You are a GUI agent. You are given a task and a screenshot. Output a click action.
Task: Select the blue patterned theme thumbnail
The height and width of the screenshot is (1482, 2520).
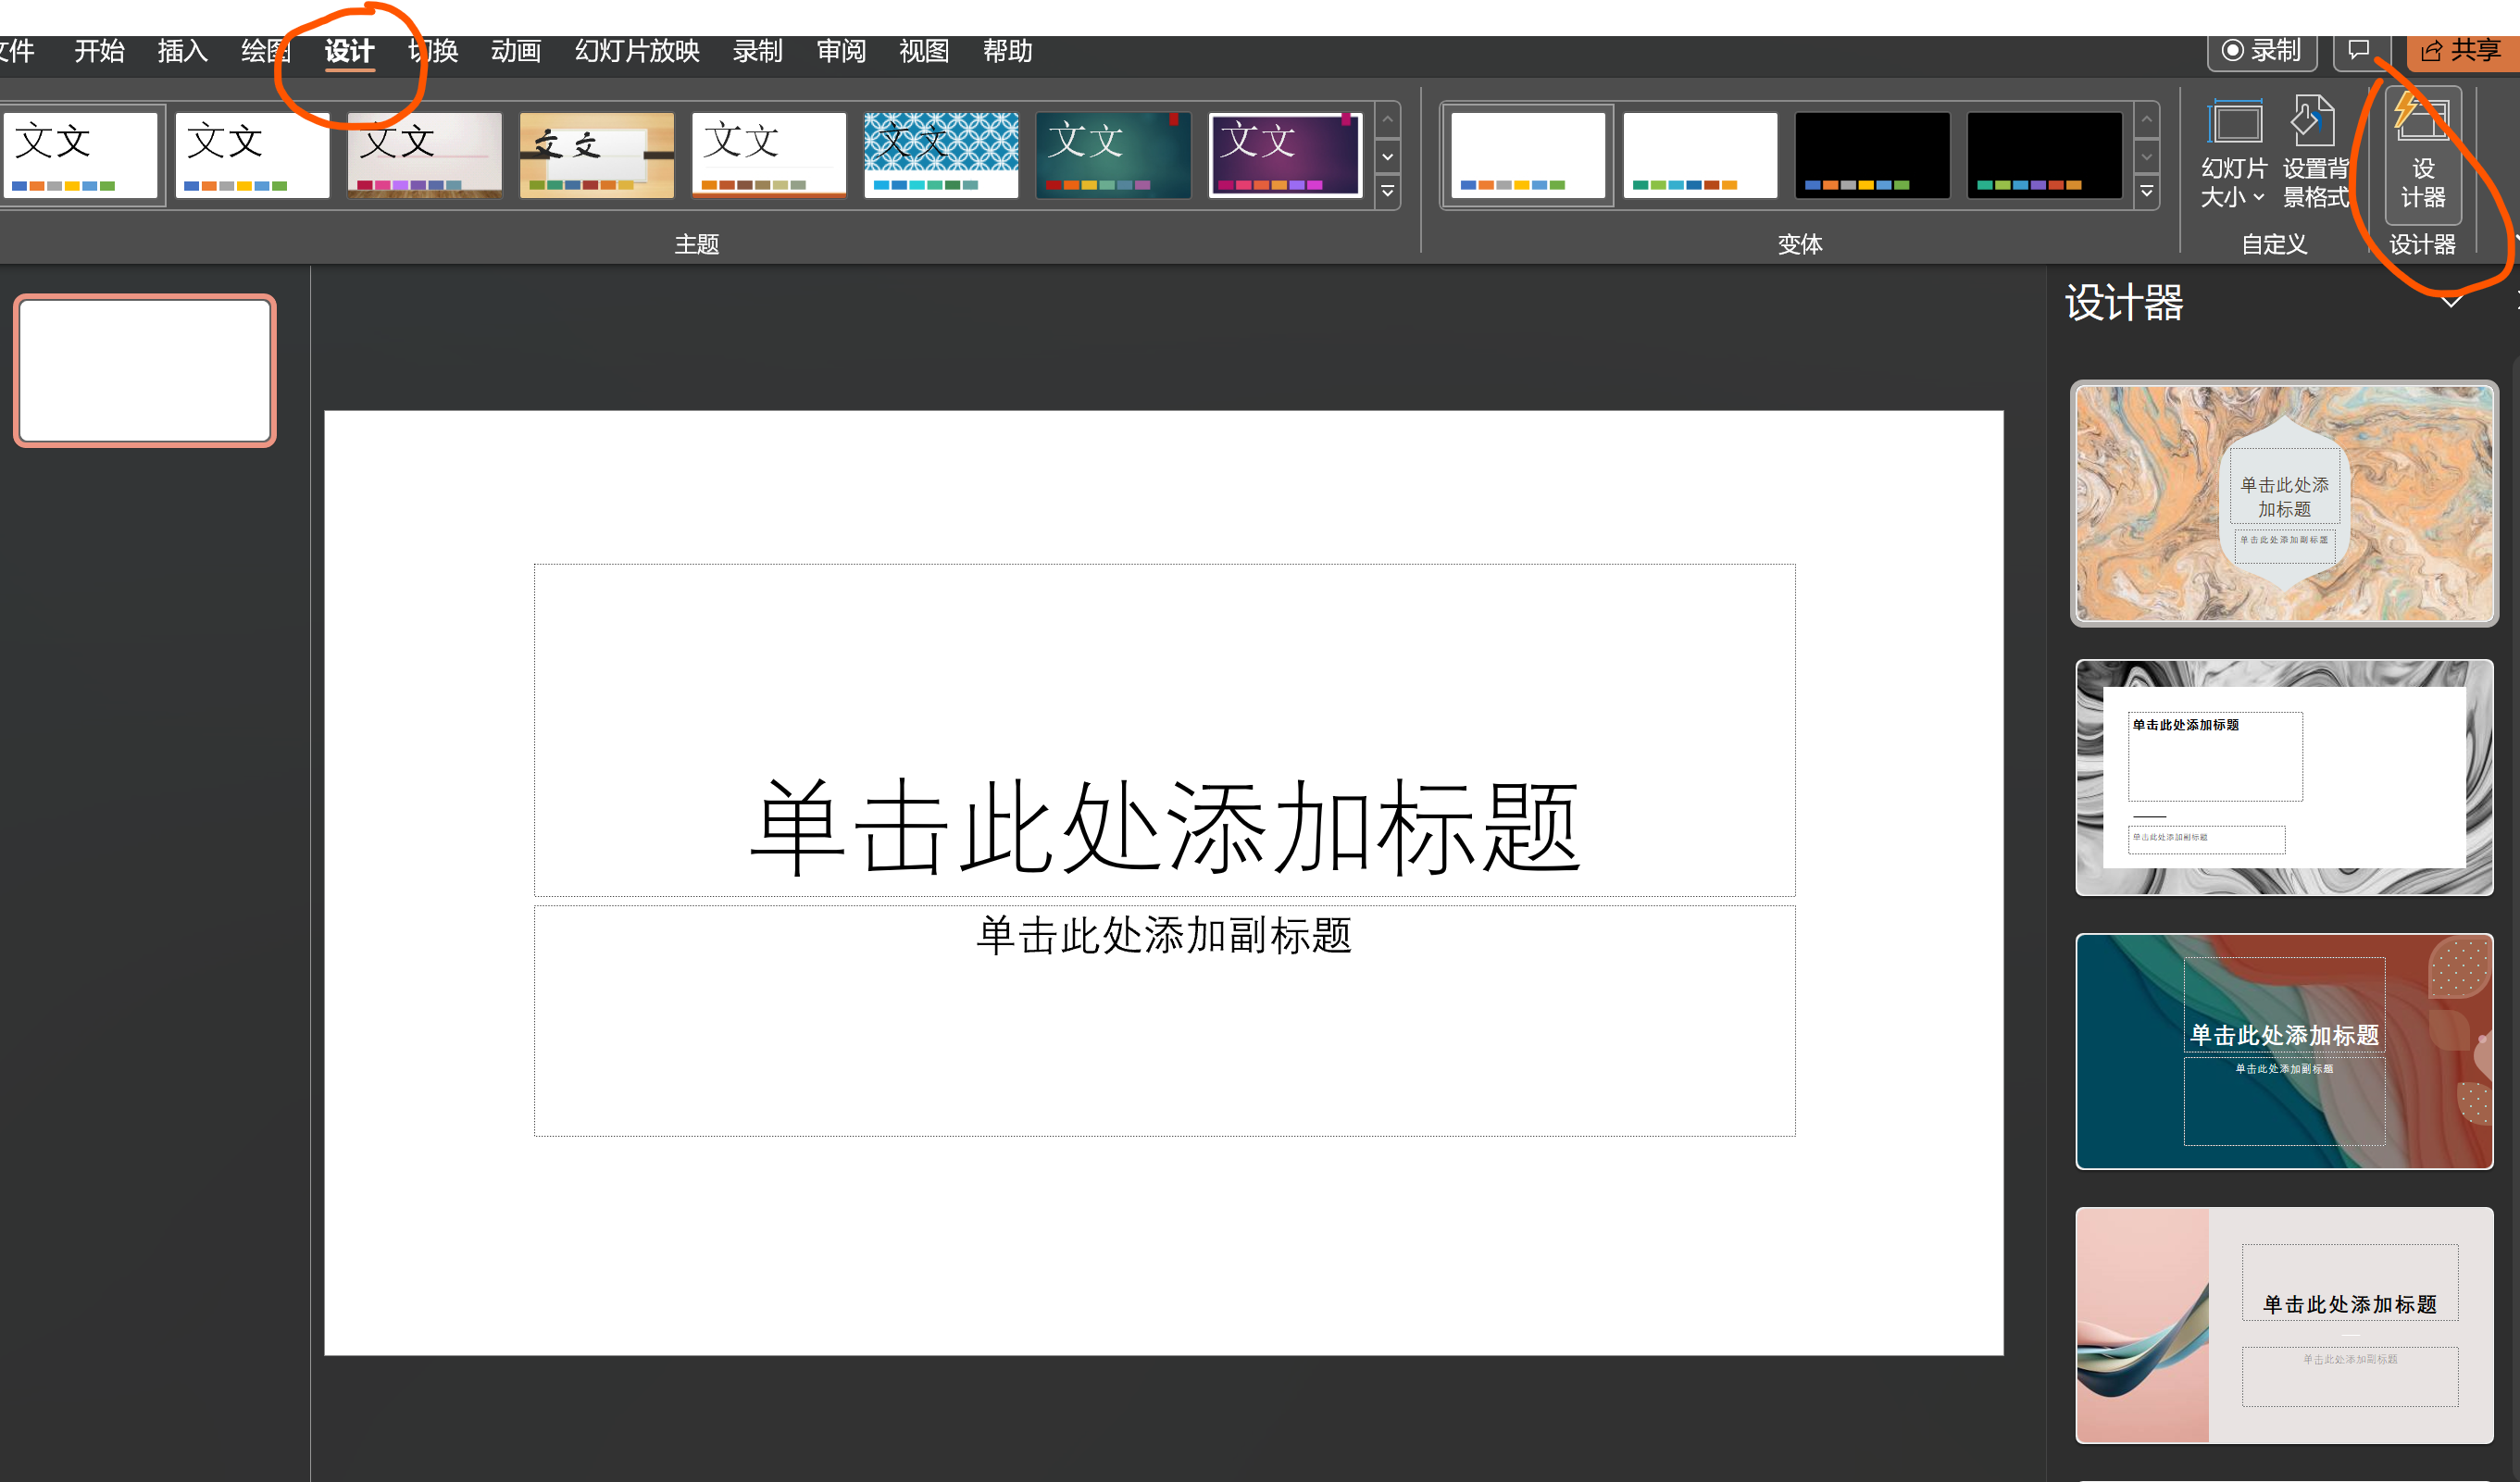click(941, 155)
